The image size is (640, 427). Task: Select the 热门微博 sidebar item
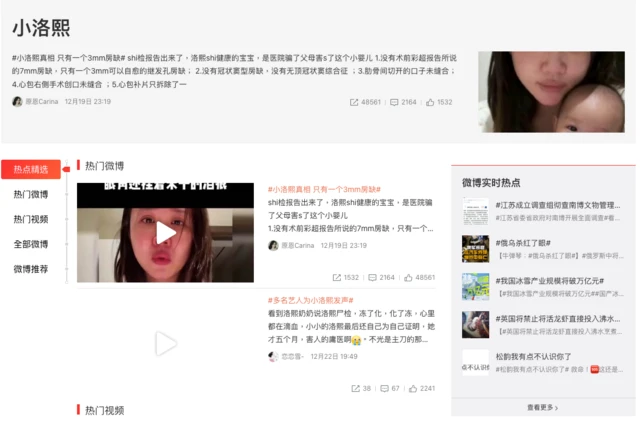point(31,194)
